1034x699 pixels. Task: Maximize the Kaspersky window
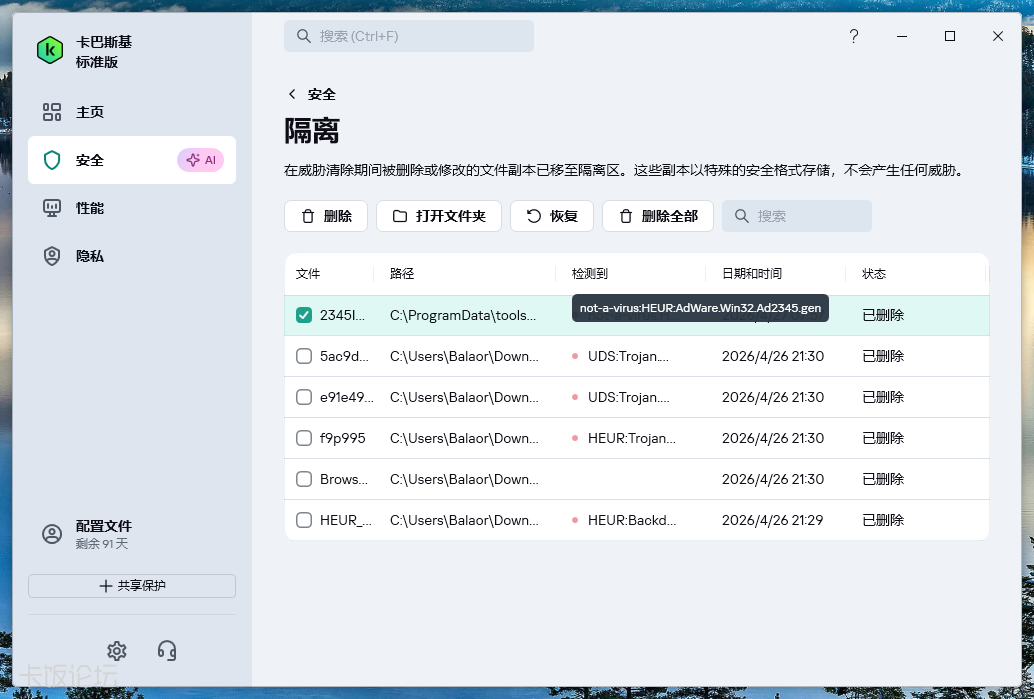(x=950, y=36)
